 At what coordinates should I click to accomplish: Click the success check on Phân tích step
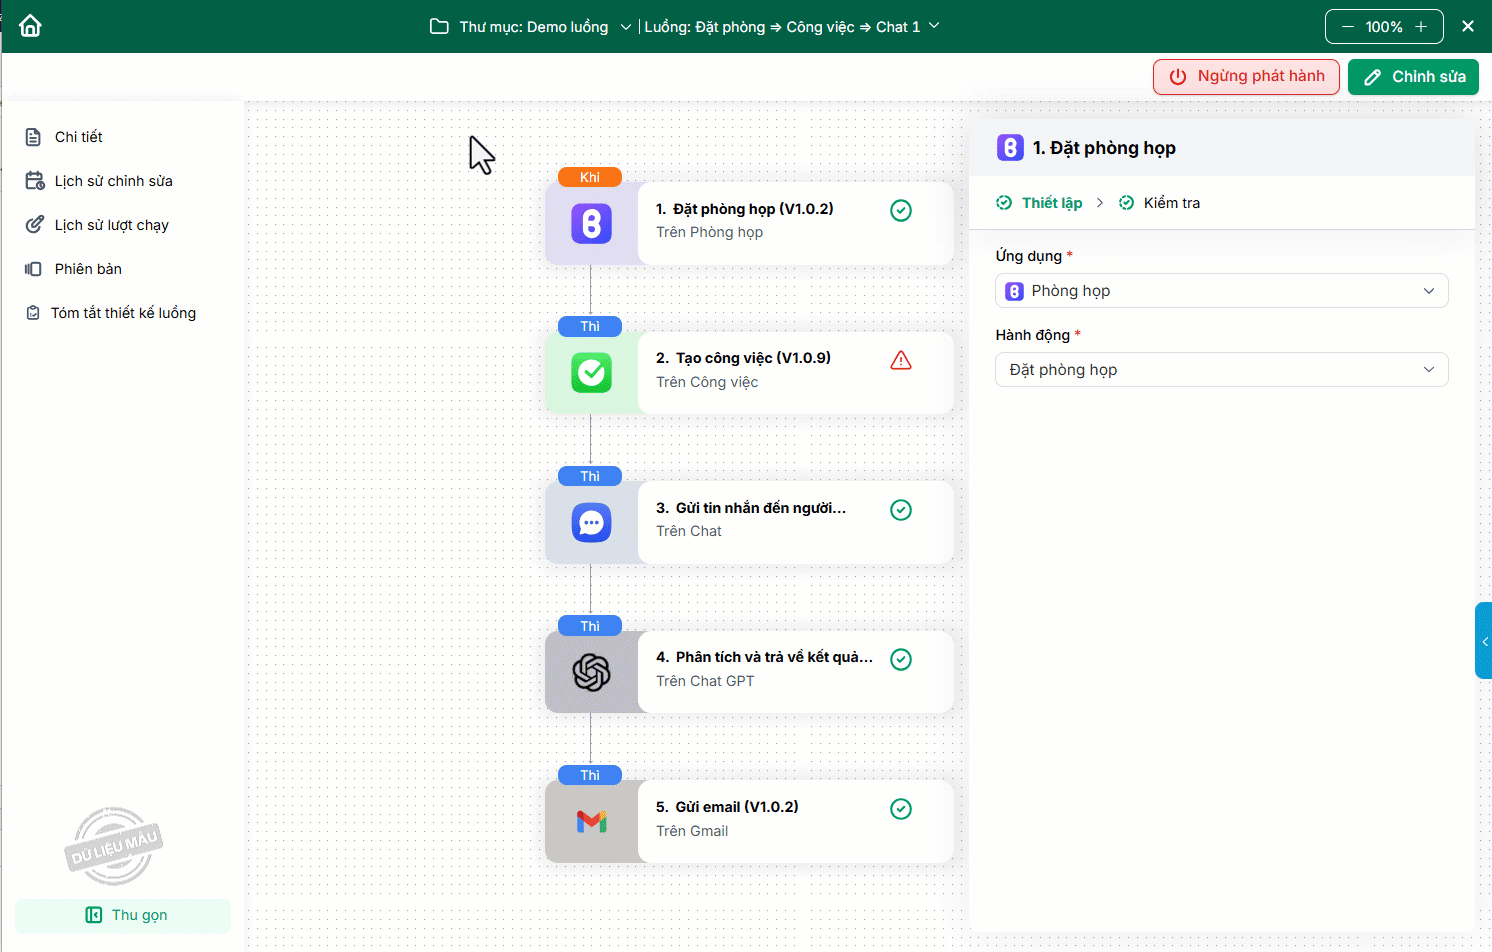[901, 659]
